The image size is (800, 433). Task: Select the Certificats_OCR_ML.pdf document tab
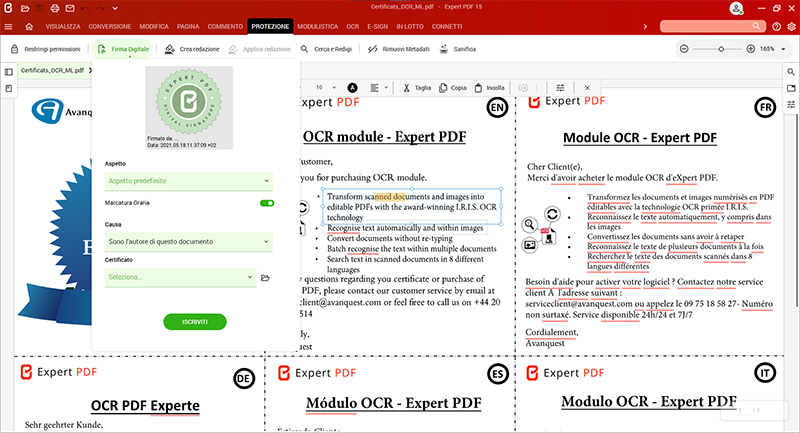pyautogui.click(x=52, y=70)
